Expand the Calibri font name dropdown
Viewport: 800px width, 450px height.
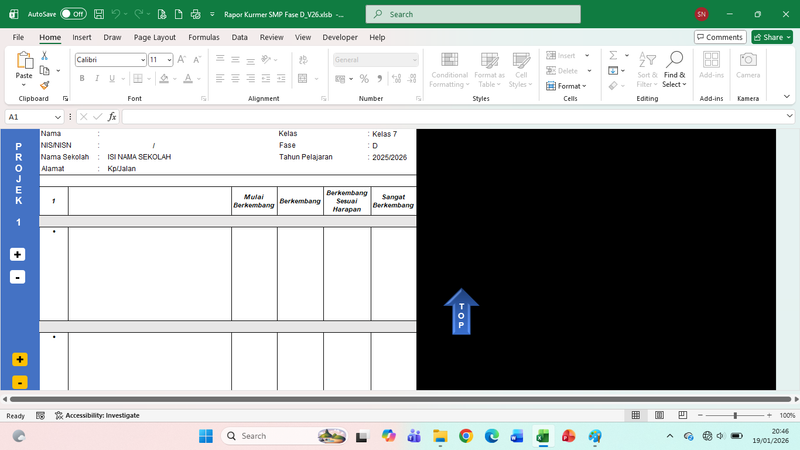point(142,60)
